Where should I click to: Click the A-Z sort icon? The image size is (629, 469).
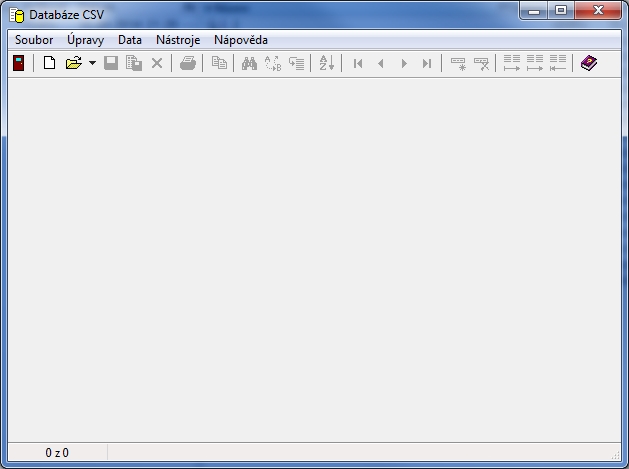pos(327,63)
